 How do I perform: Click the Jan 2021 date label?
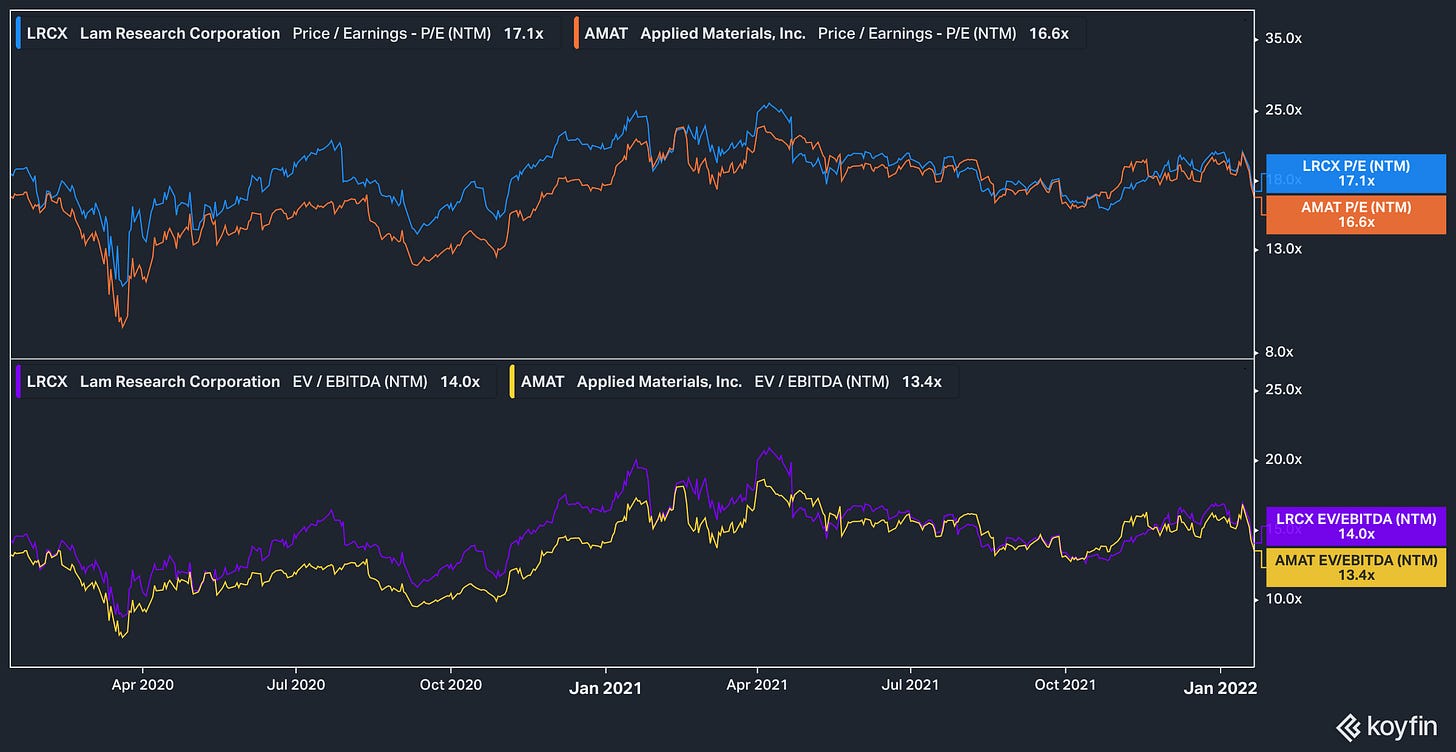pyautogui.click(x=605, y=687)
